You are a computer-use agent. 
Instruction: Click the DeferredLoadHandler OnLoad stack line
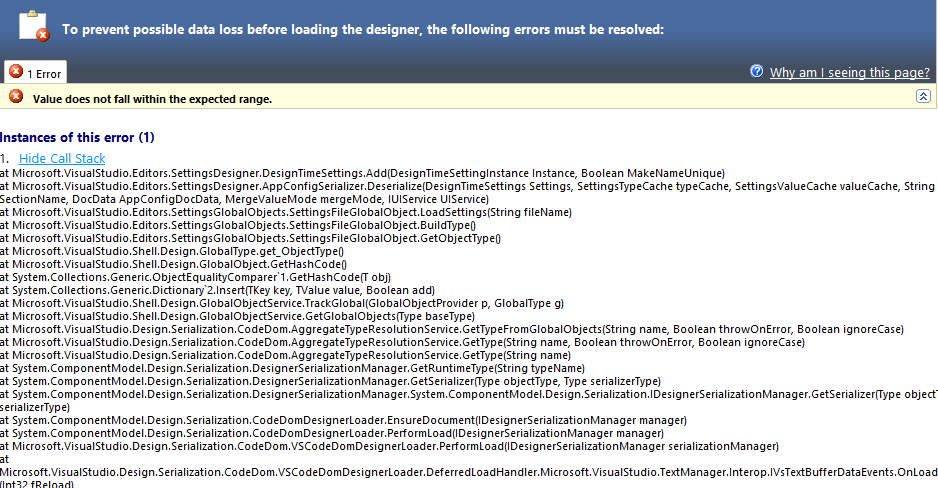[x=469, y=472]
